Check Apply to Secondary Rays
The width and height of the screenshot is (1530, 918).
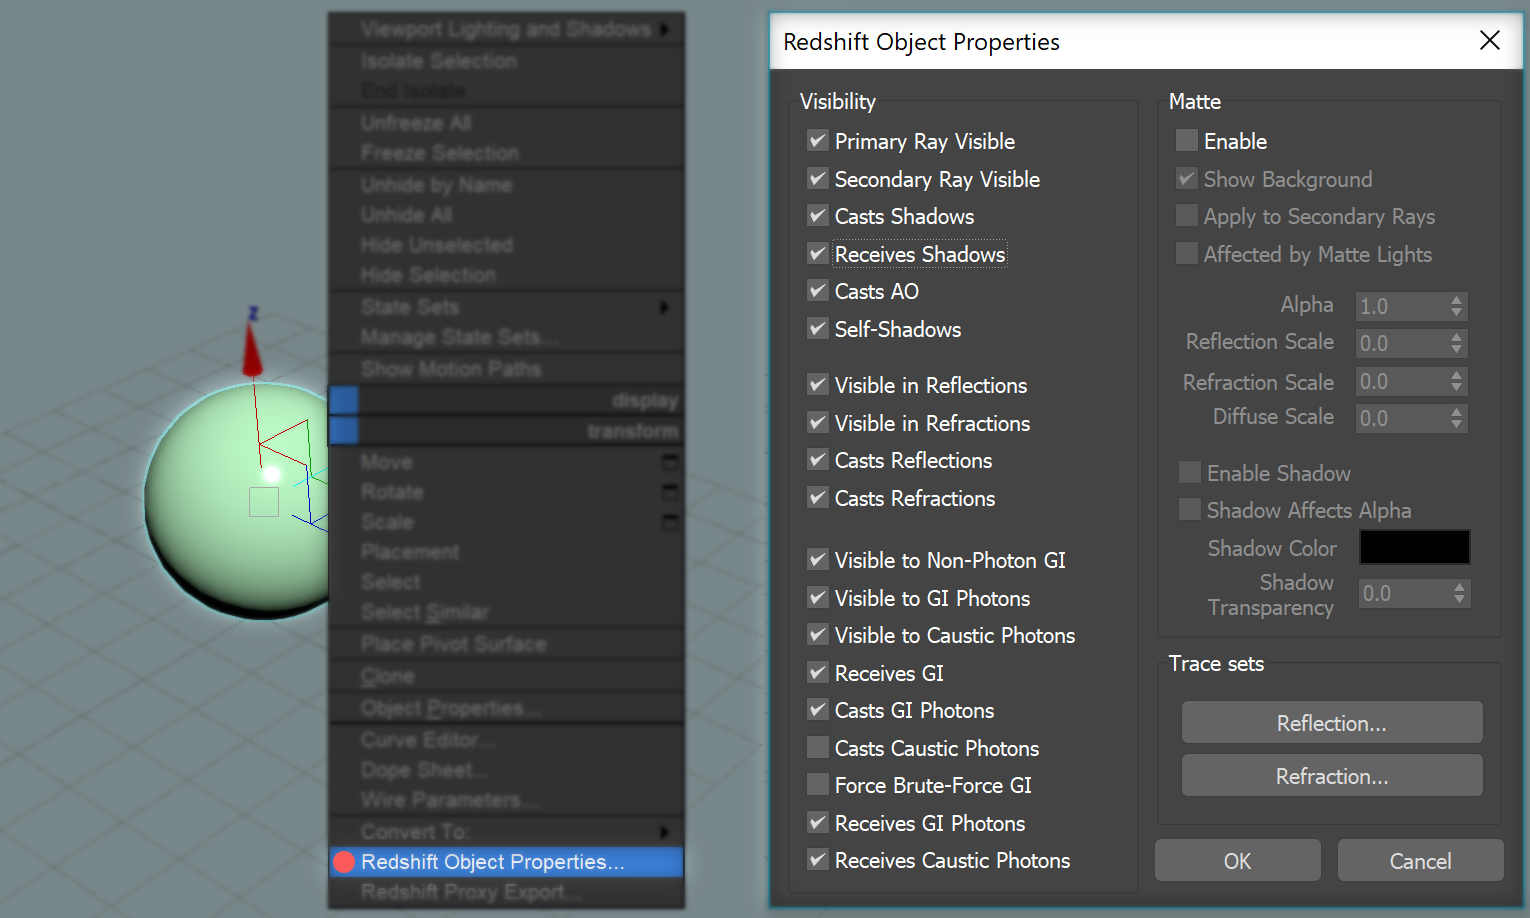(x=1187, y=216)
